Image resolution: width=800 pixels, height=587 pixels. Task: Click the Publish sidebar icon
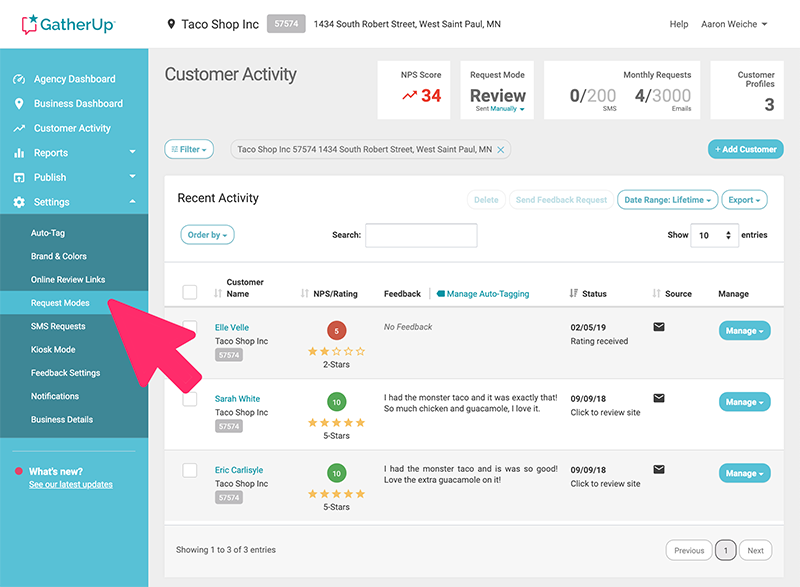19,177
